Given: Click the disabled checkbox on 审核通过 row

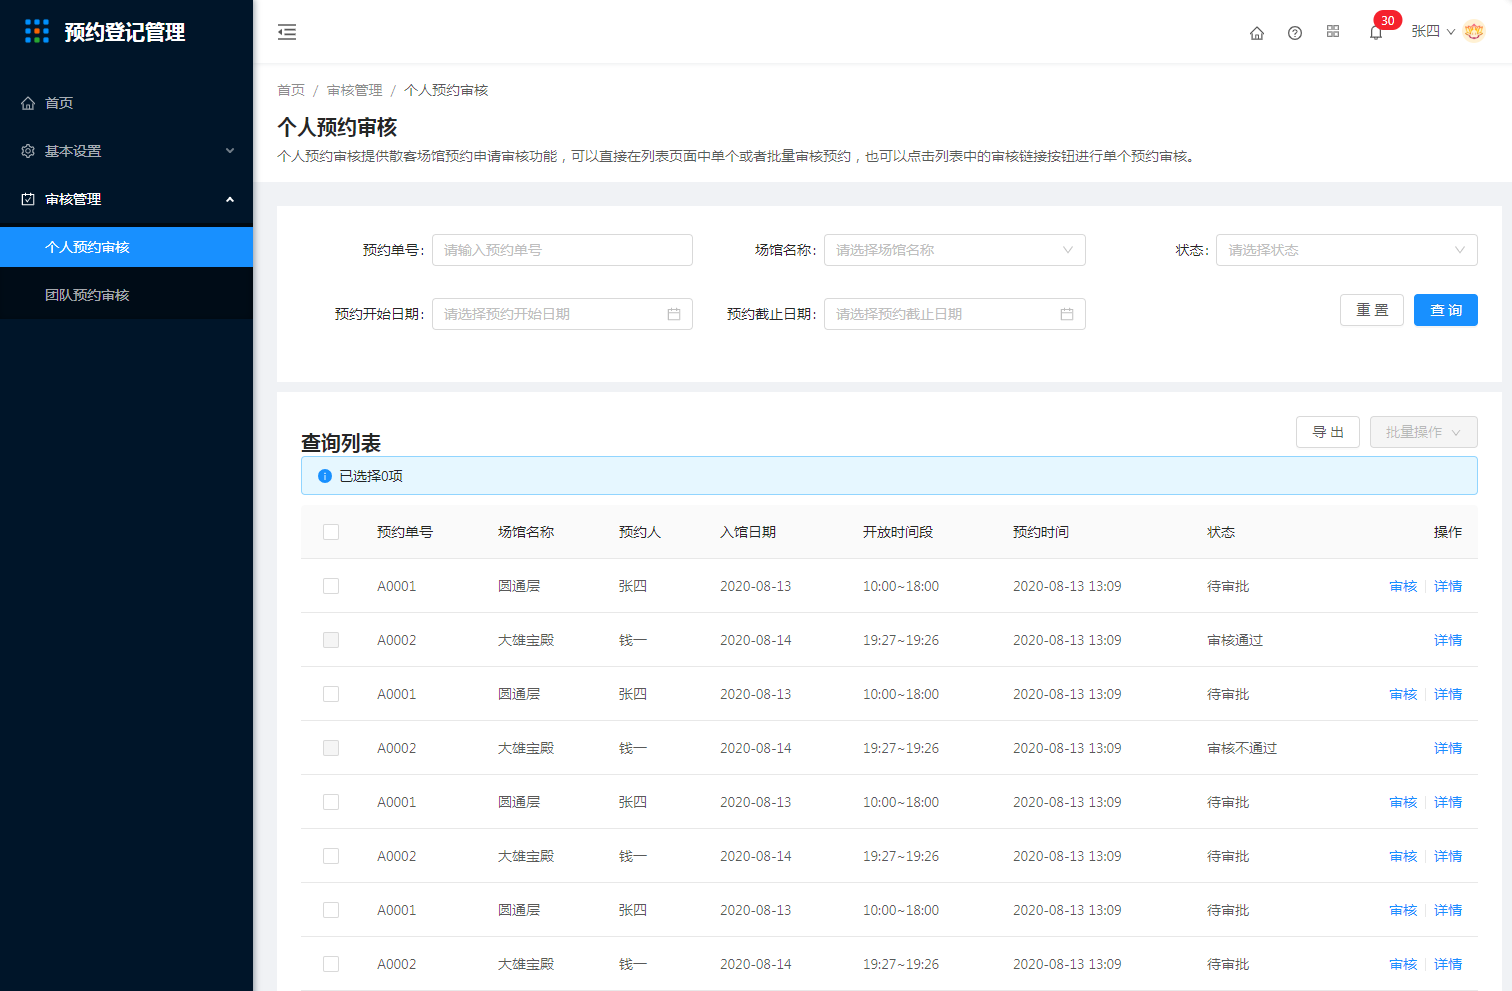Looking at the screenshot, I should click(x=331, y=640).
